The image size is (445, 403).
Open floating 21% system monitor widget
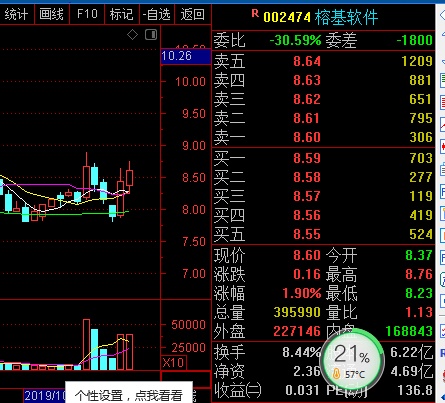point(352,361)
